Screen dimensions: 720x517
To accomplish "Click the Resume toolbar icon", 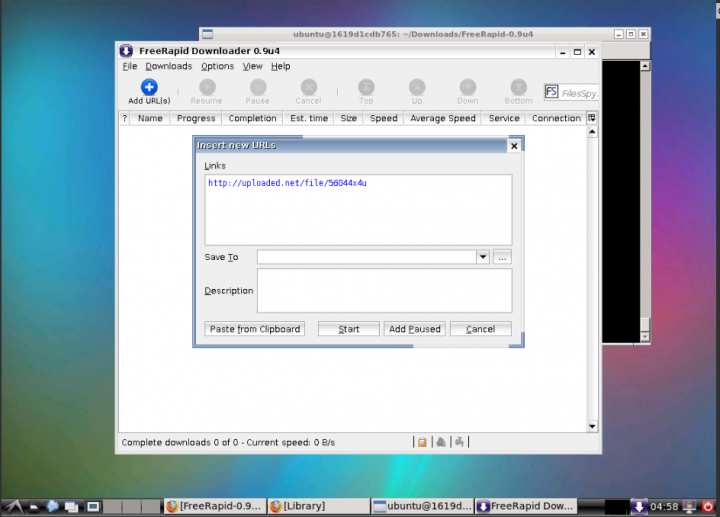I will pyautogui.click(x=207, y=87).
